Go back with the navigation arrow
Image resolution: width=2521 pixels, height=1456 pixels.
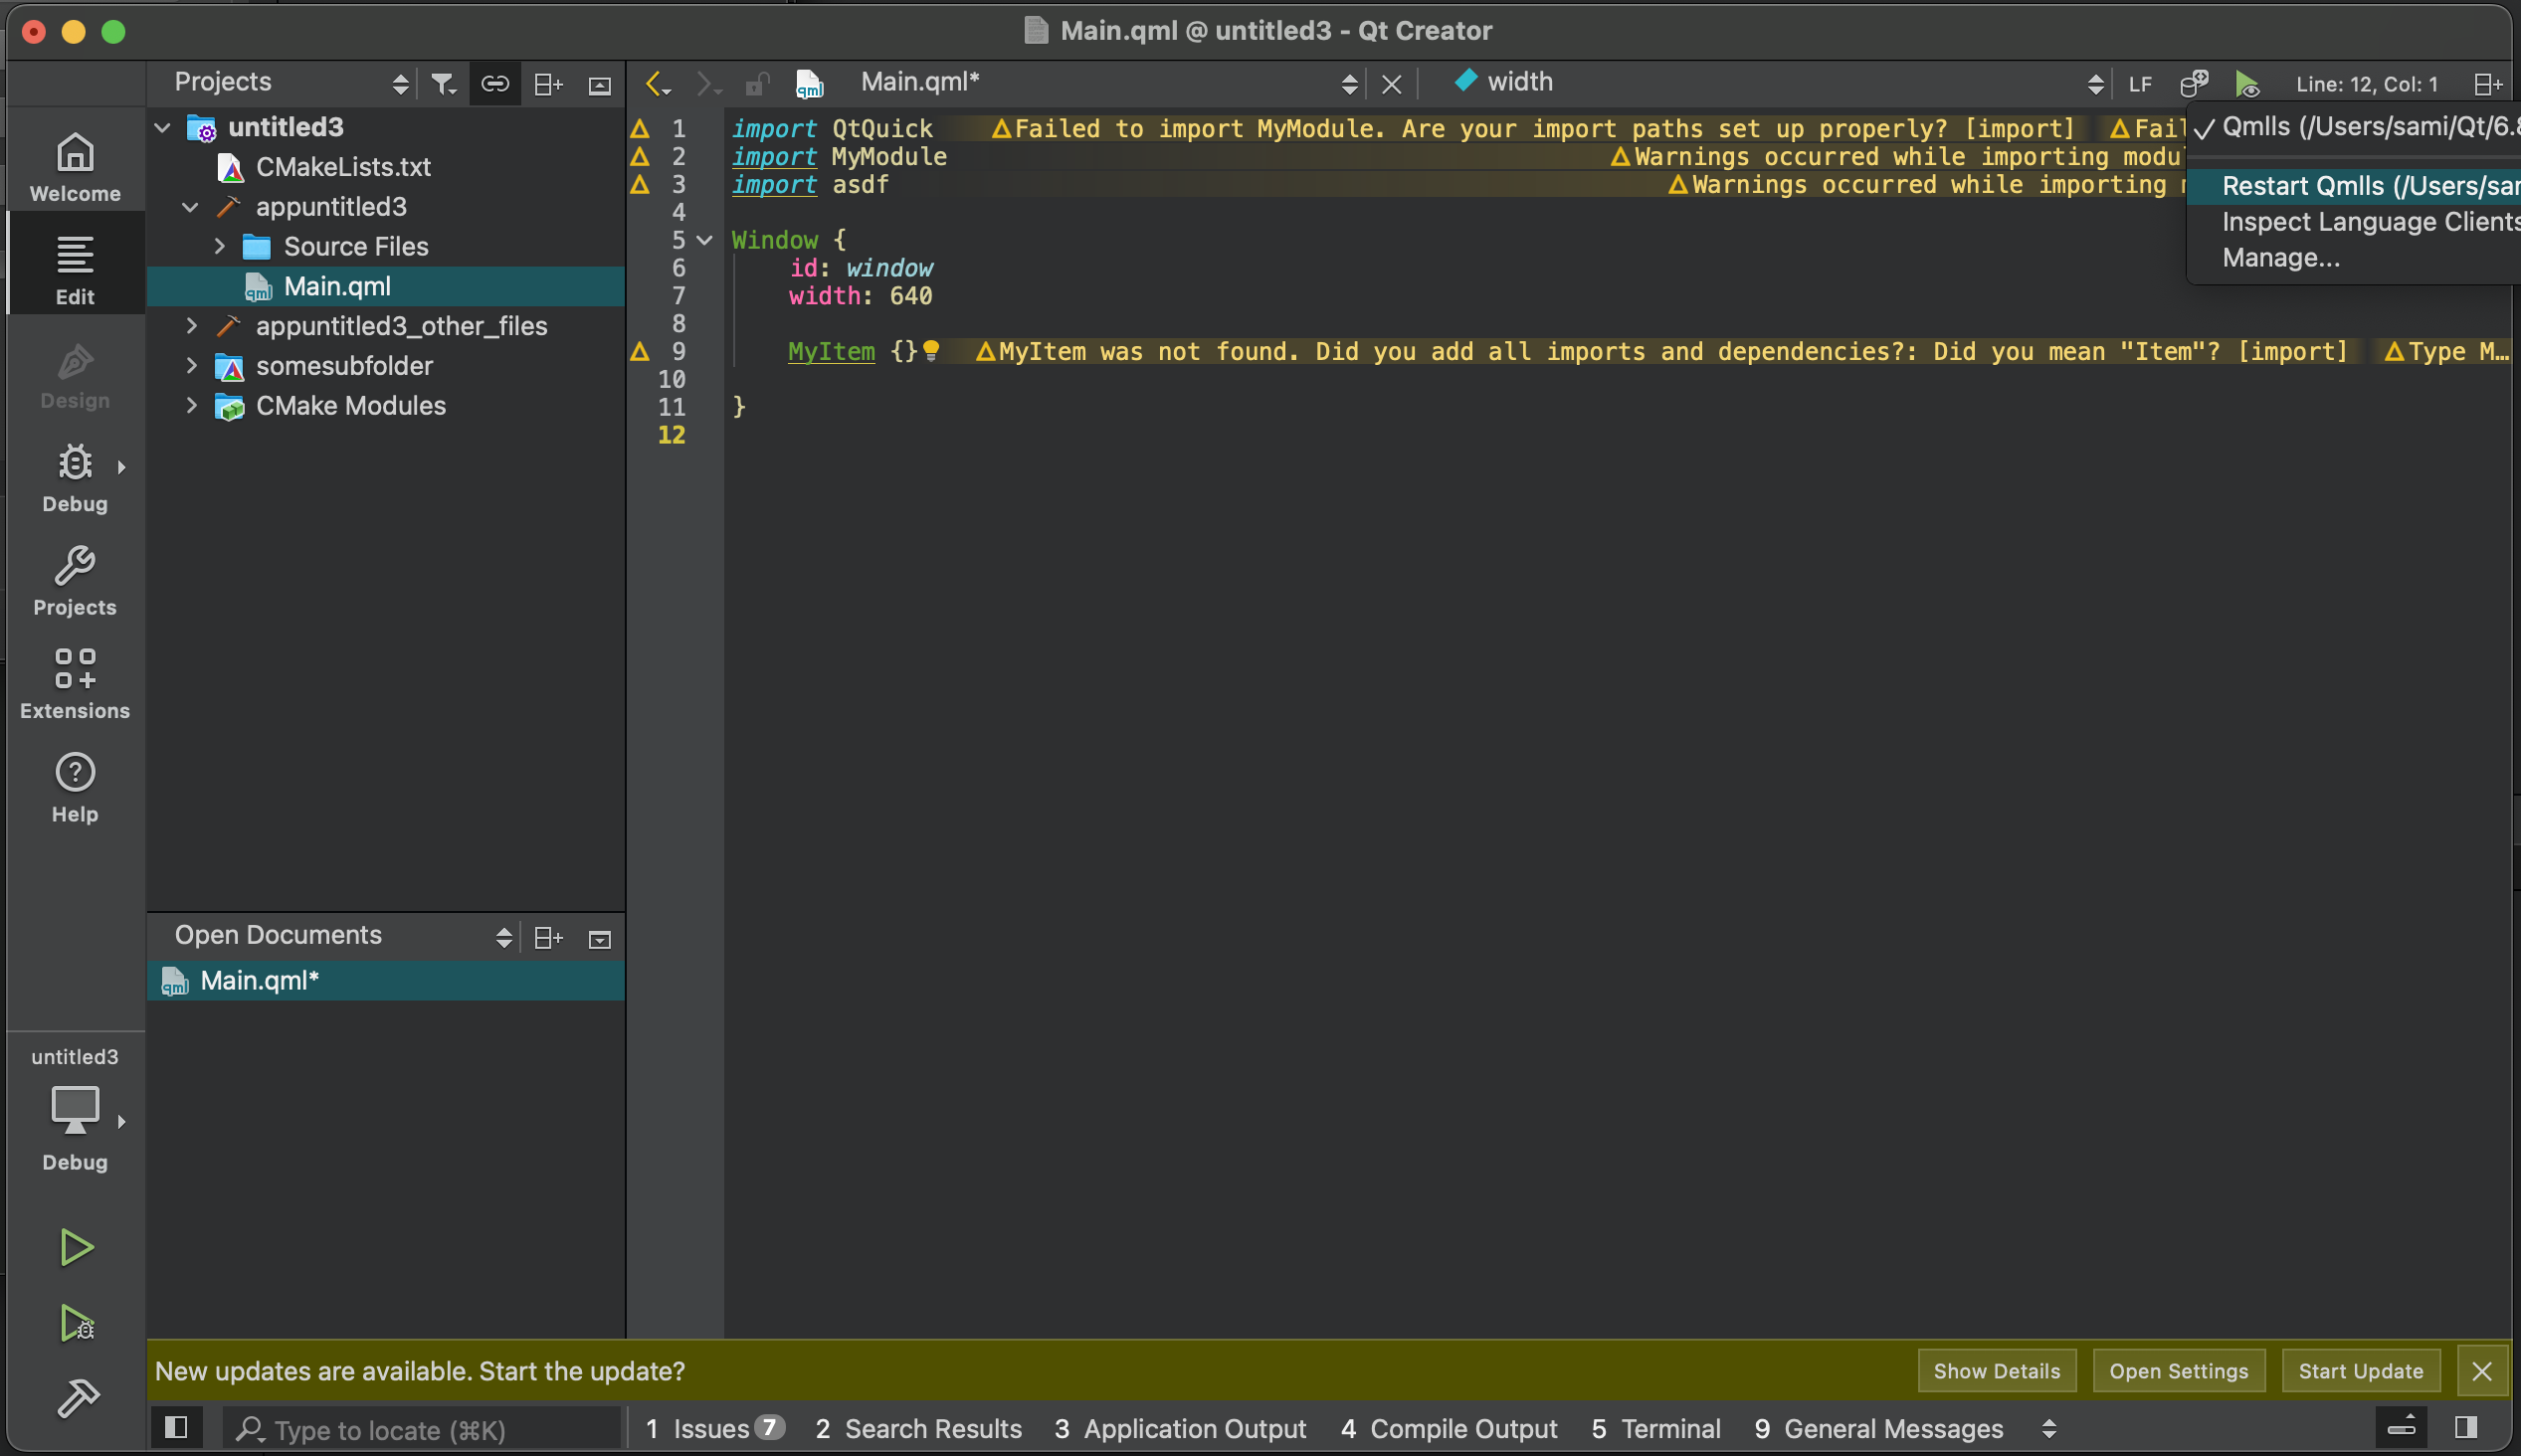click(x=653, y=84)
